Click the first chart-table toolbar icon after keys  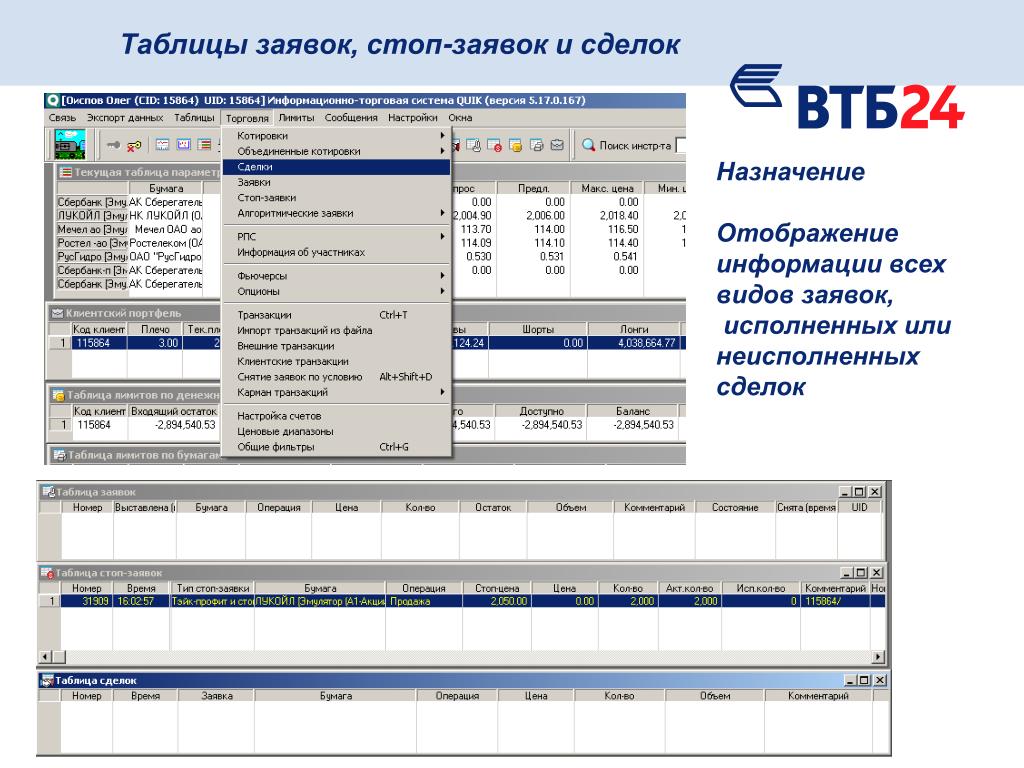click(163, 145)
